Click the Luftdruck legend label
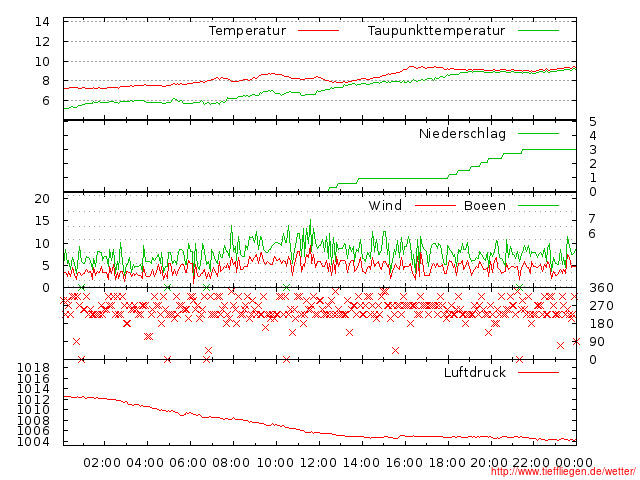 click(475, 372)
